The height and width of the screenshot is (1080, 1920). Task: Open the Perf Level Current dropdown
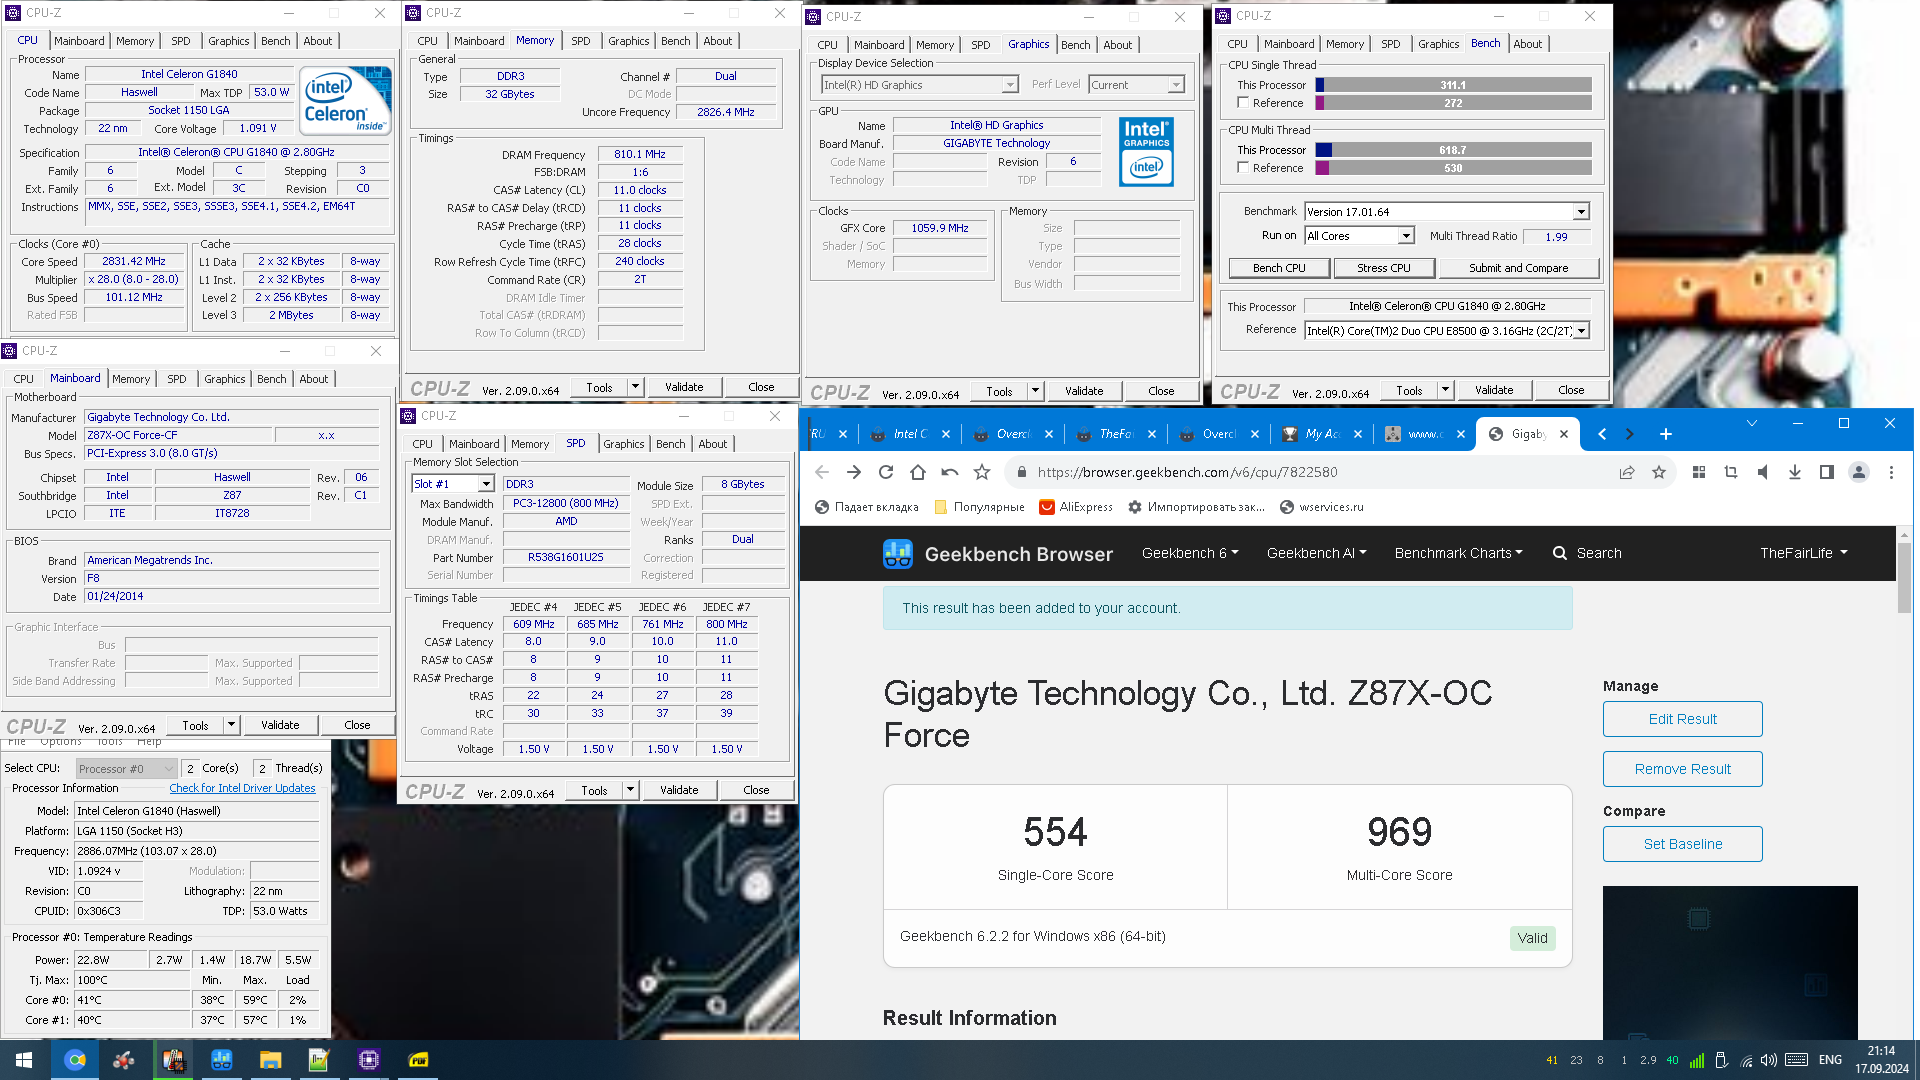(x=1176, y=85)
